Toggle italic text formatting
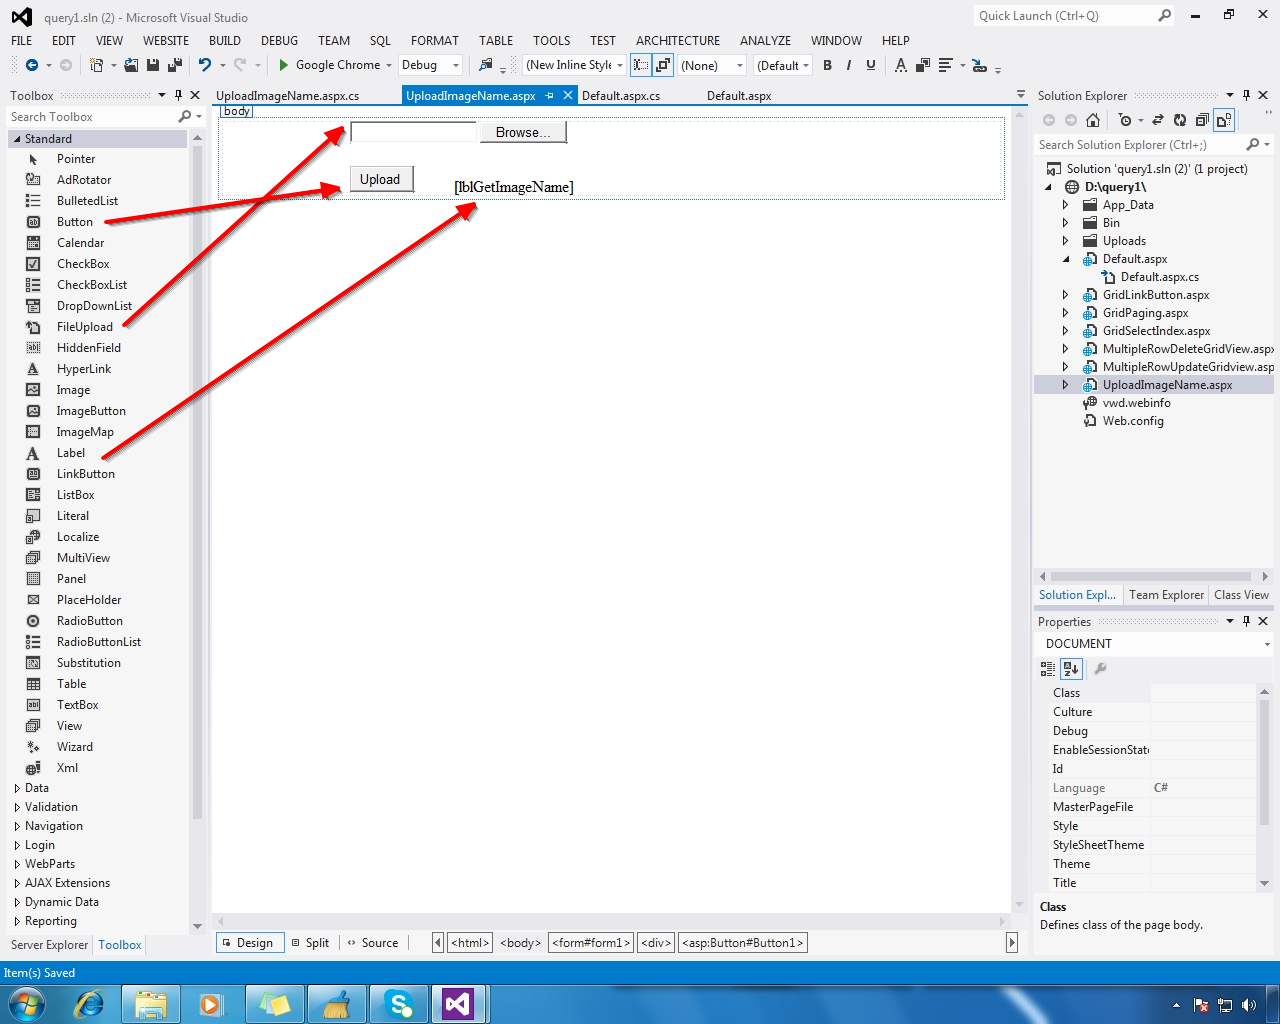 (x=848, y=66)
